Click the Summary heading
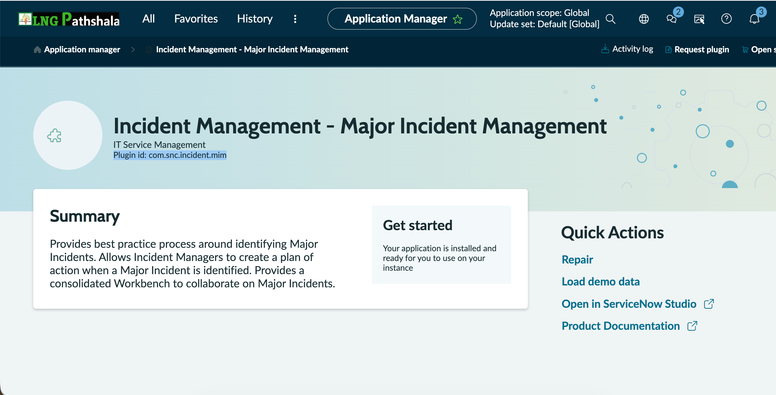The height and width of the screenshot is (395, 776). click(85, 216)
